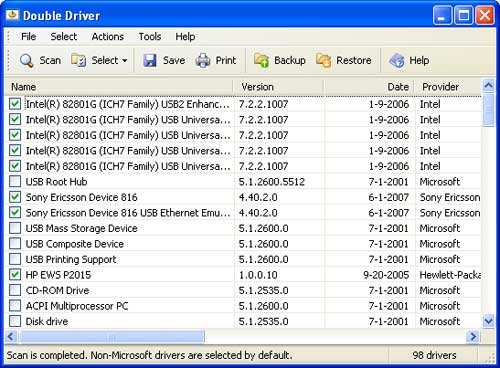Sort by the Date column header
Screen dimensions: 500x368
(369, 87)
